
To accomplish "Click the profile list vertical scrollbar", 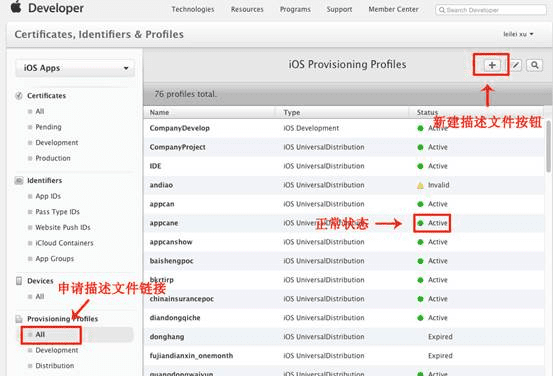I will point(549,146).
